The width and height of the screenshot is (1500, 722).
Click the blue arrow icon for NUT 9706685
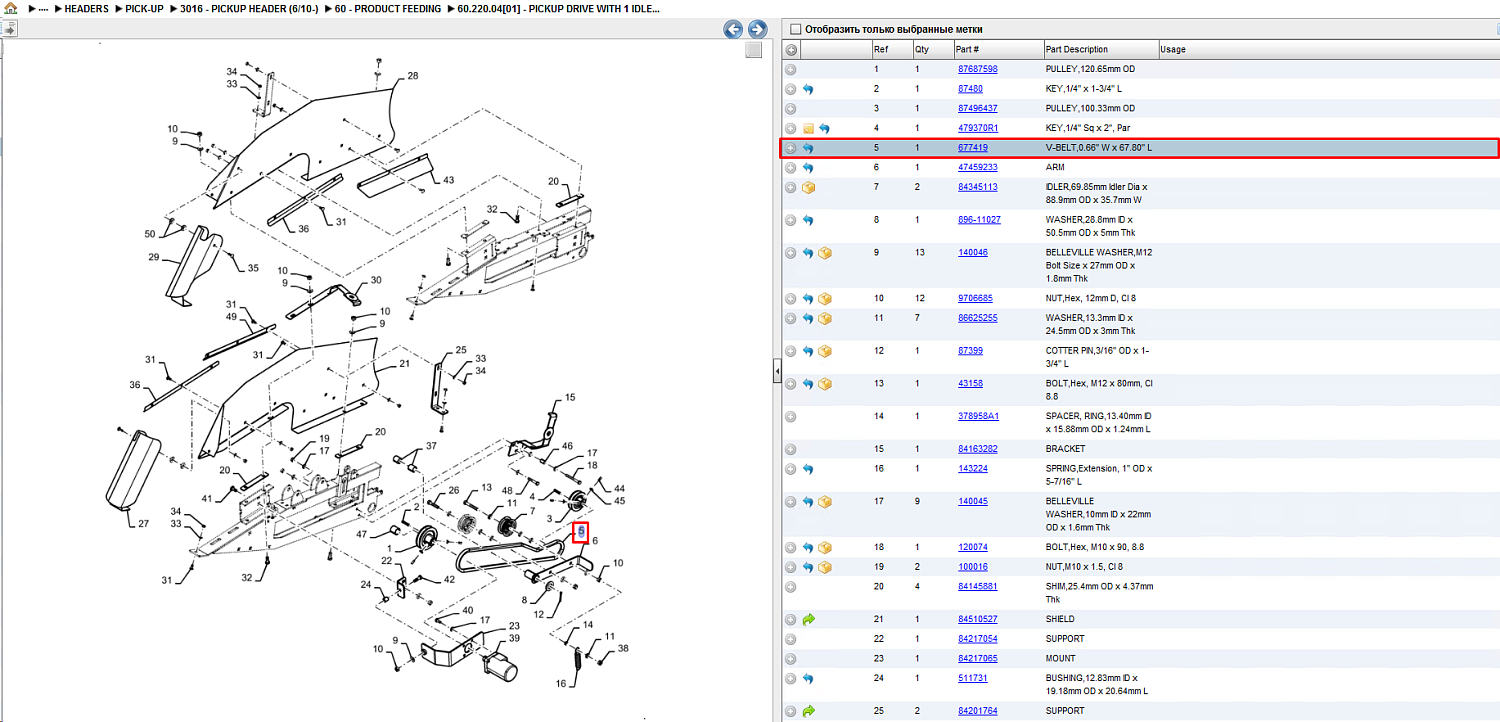[x=808, y=298]
